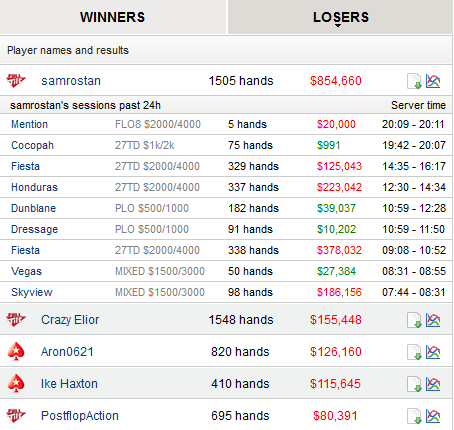Switch to the LOSERS tab
454x430 pixels.
click(x=341, y=17)
